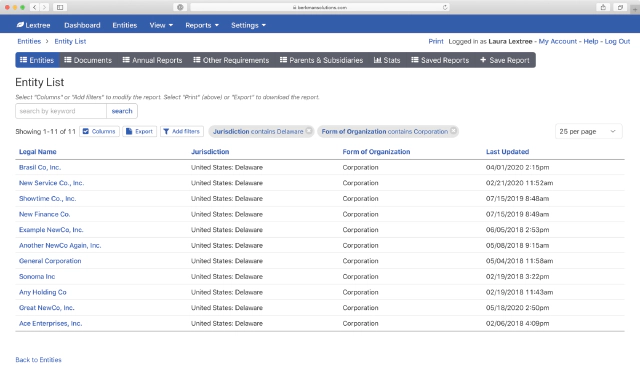This screenshot has height=391, width=640.
Task: Remove the Jurisdiction contains Delaware filter
Action: click(309, 131)
